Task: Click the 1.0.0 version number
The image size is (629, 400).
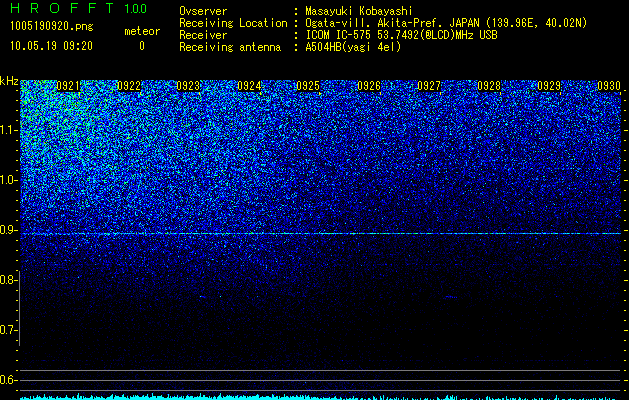Action: pyautogui.click(x=135, y=8)
